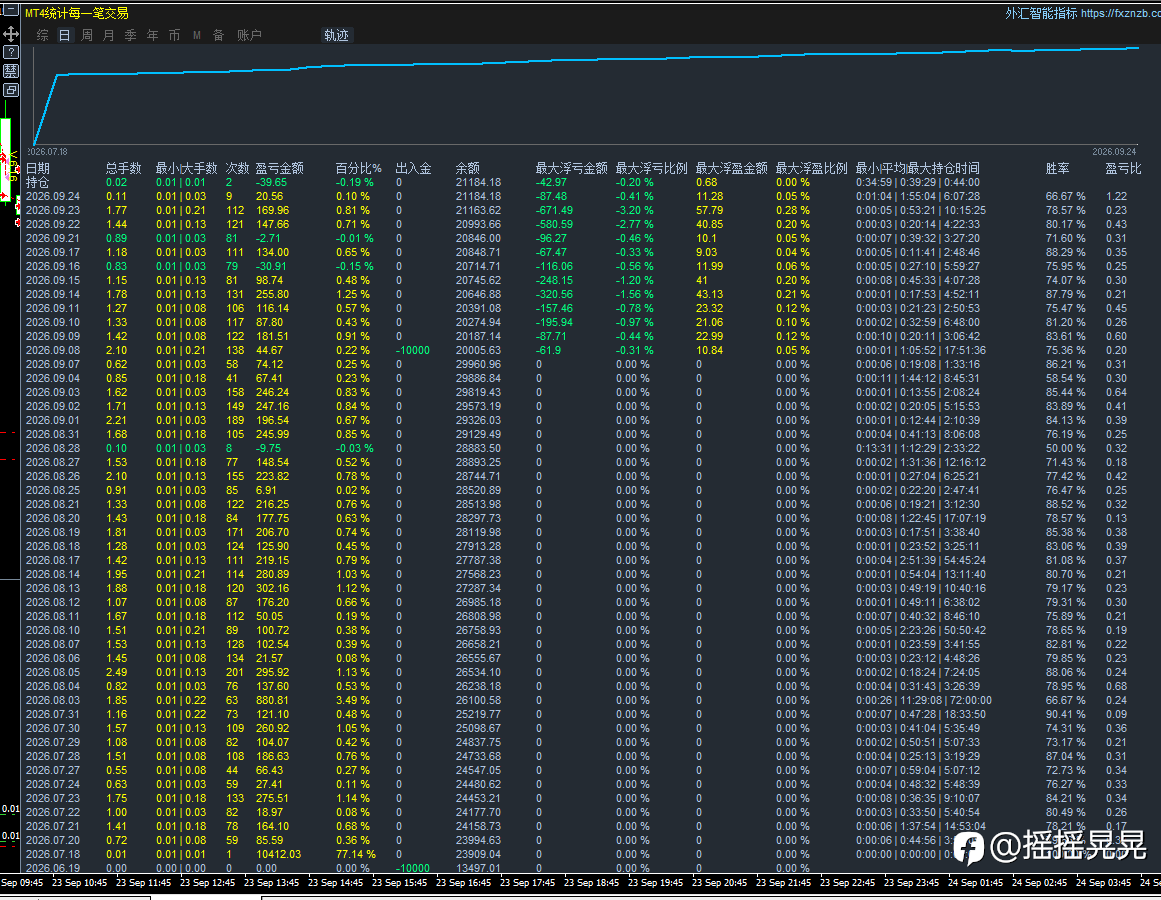This screenshot has width=1161, height=900.
Task: Click the 最大浮盈金额 column header
Action: pyautogui.click(x=731, y=168)
